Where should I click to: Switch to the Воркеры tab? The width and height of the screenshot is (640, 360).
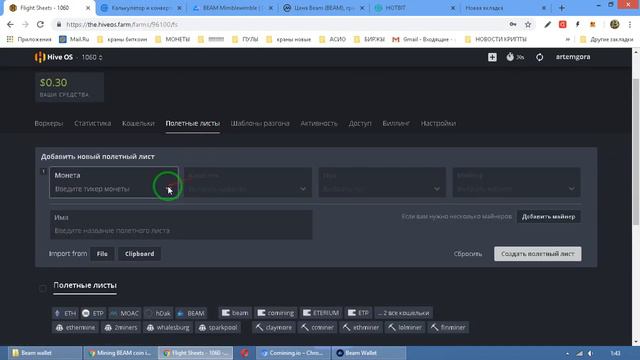click(49, 123)
